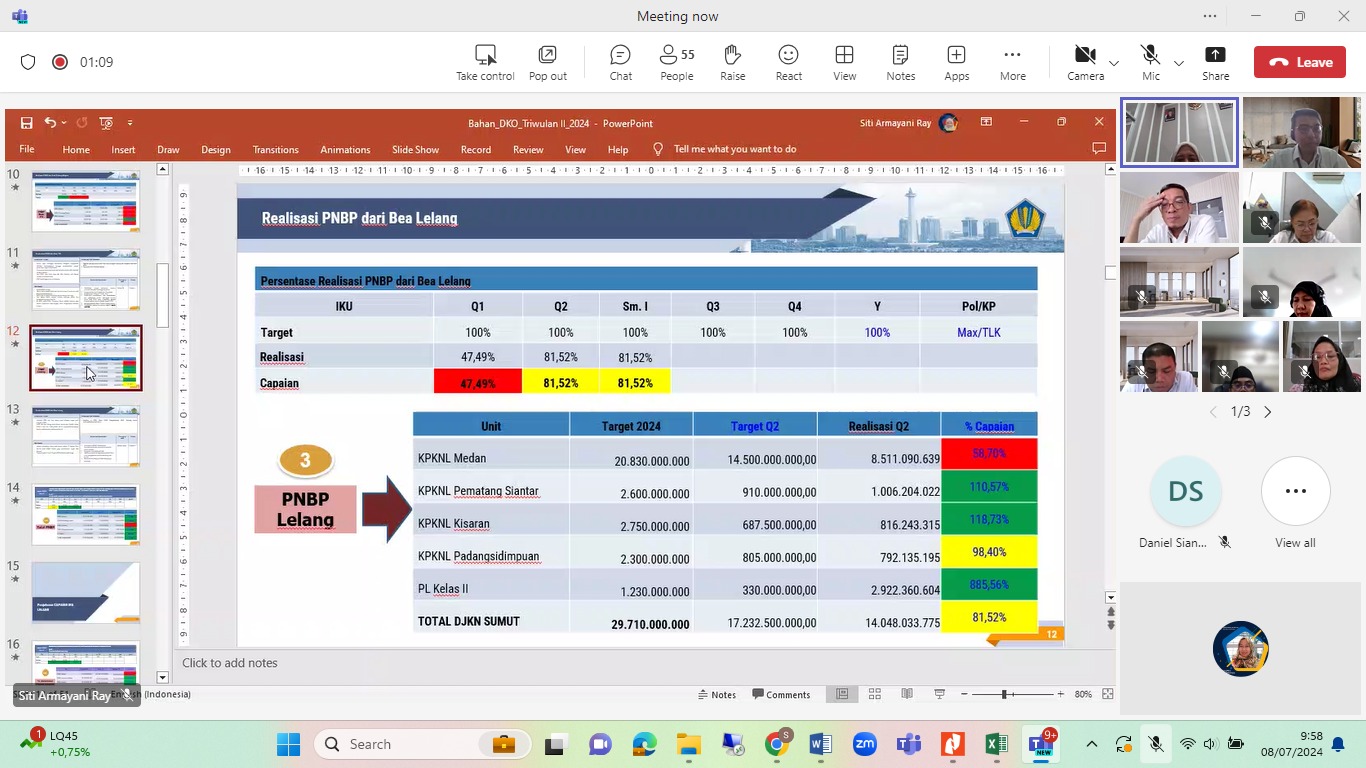Leave the meeting

point(1299,62)
